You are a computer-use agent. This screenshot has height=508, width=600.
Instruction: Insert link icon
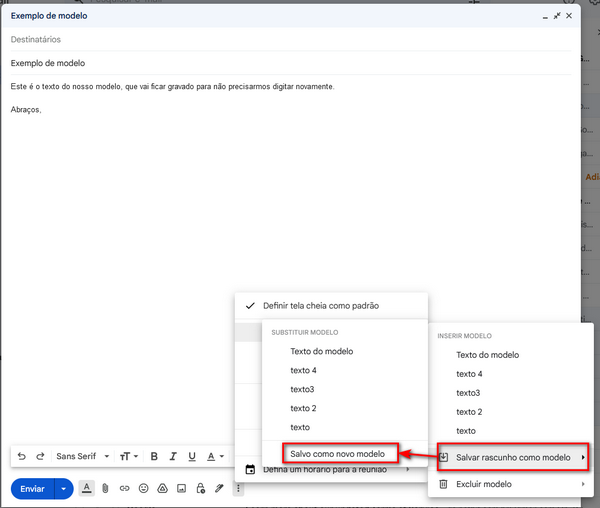pyautogui.click(x=124, y=488)
